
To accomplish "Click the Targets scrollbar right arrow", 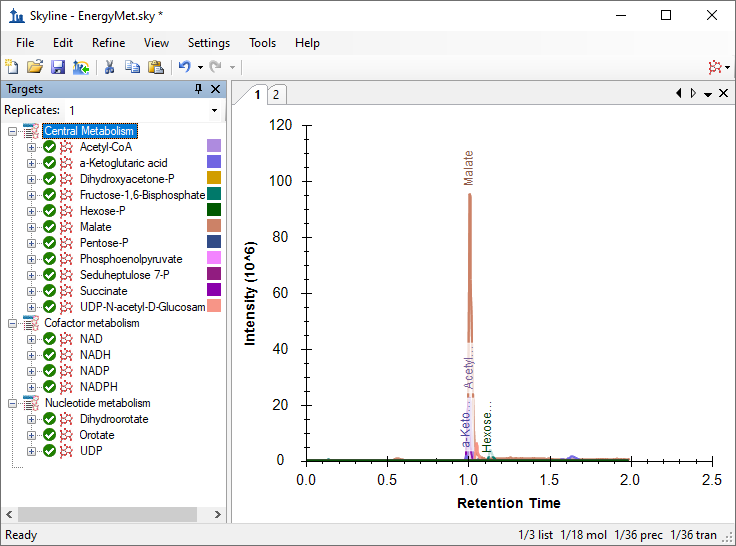I will [x=217, y=515].
